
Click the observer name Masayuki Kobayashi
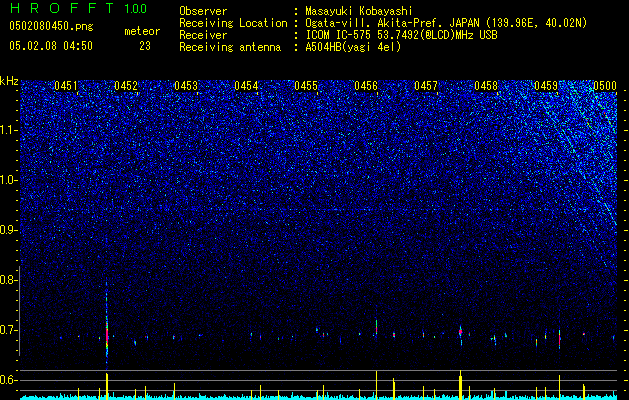click(x=359, y=11)
